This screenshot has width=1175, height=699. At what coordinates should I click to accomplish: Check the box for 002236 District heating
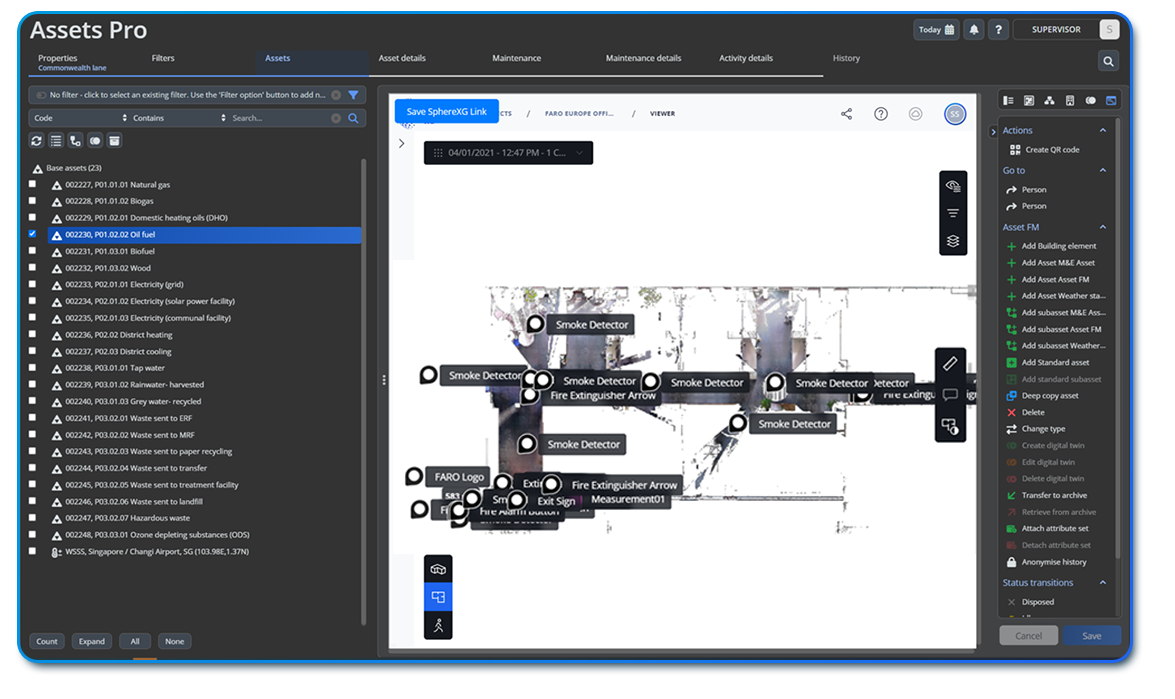point(32,334)
